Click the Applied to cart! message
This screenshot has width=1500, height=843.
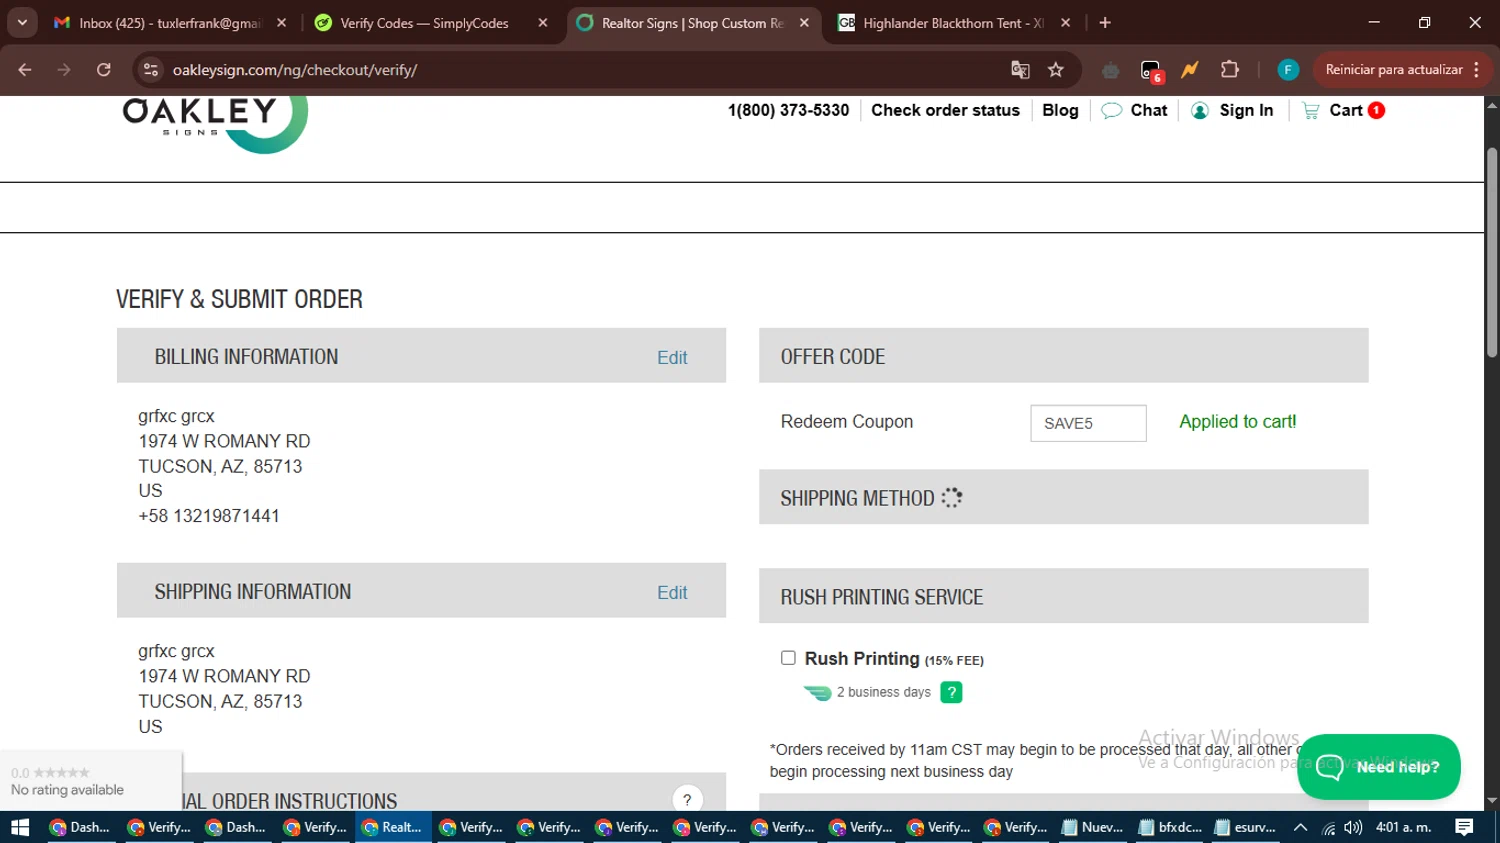[1238, 422]
